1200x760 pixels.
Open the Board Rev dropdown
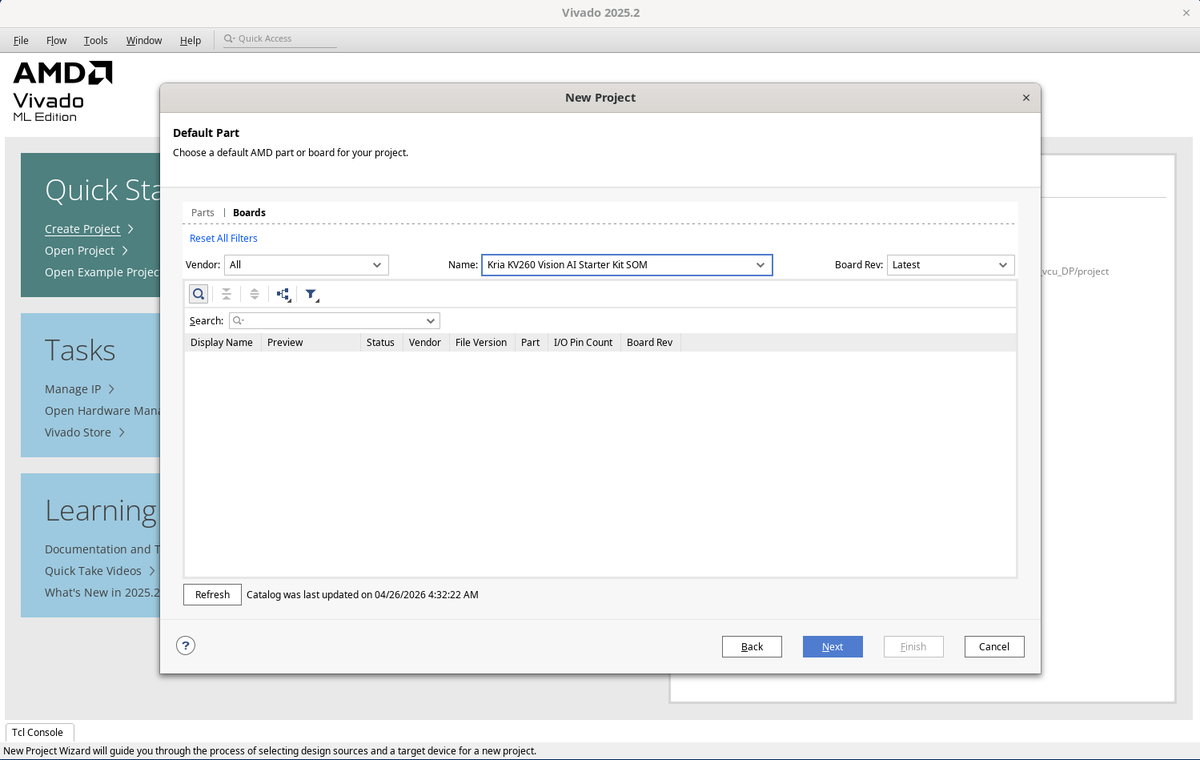(951, 265)
